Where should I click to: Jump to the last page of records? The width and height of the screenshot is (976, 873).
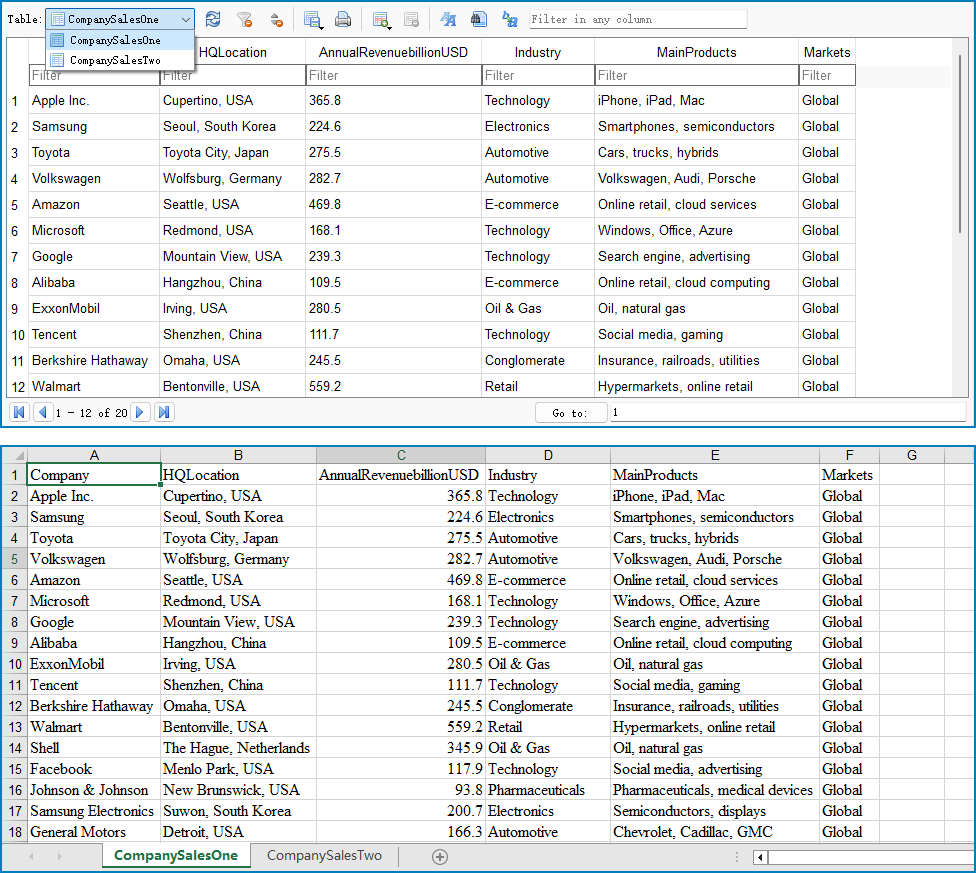164,411
